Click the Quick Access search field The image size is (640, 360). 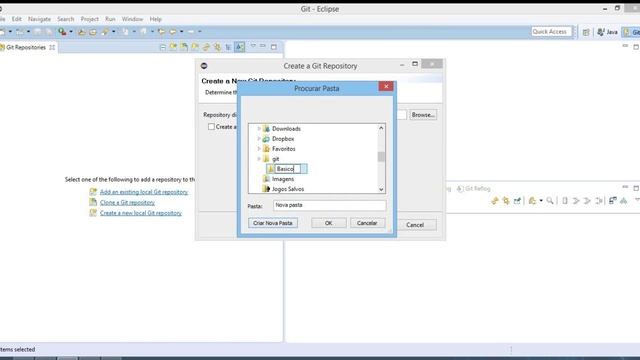551,31
